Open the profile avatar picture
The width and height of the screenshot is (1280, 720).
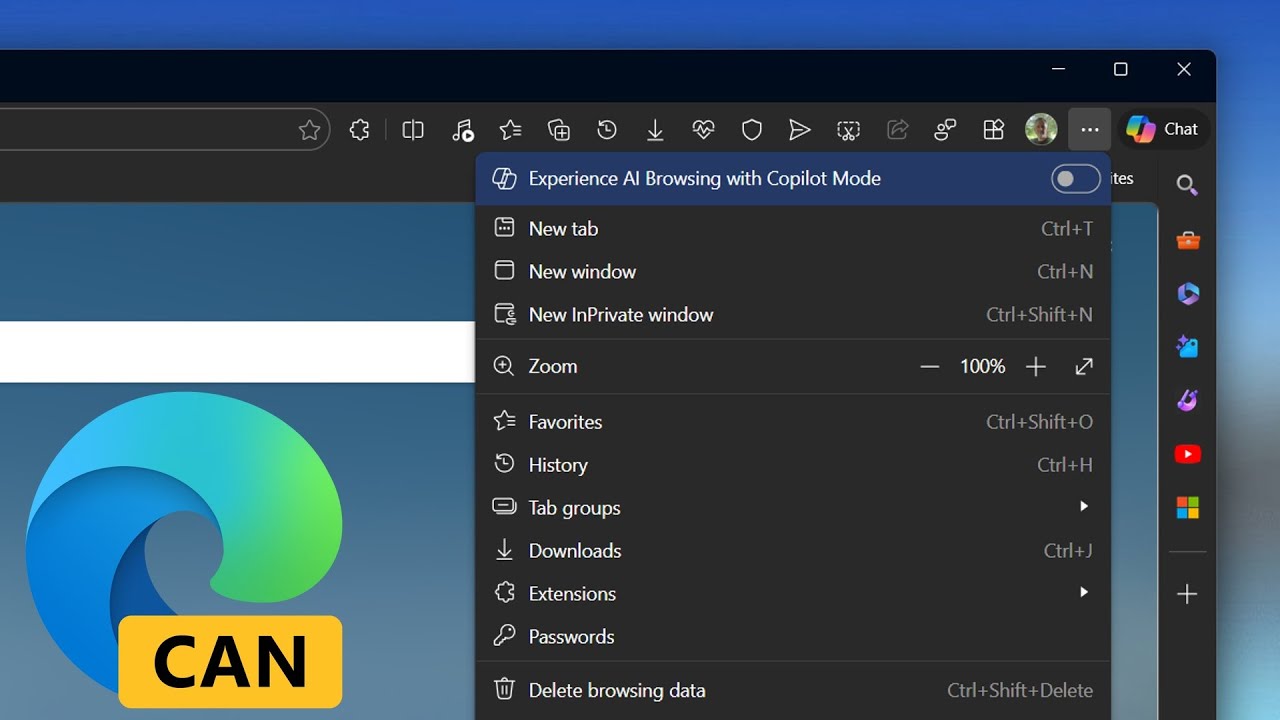pos(1041,129)
